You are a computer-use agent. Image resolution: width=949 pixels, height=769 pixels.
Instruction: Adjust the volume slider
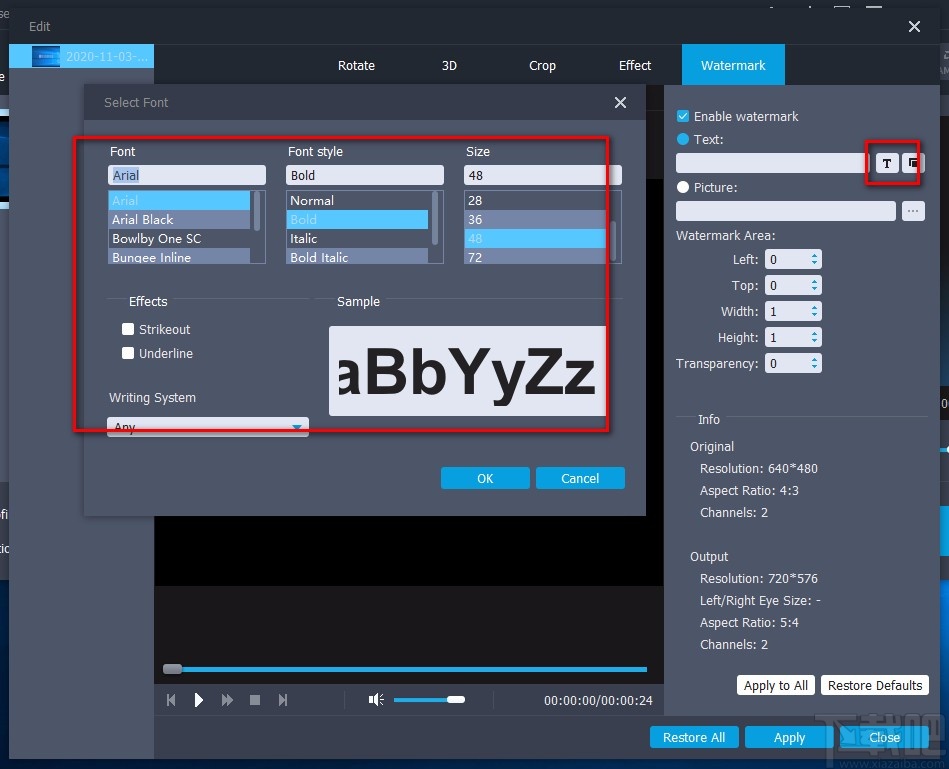(456, 700)
